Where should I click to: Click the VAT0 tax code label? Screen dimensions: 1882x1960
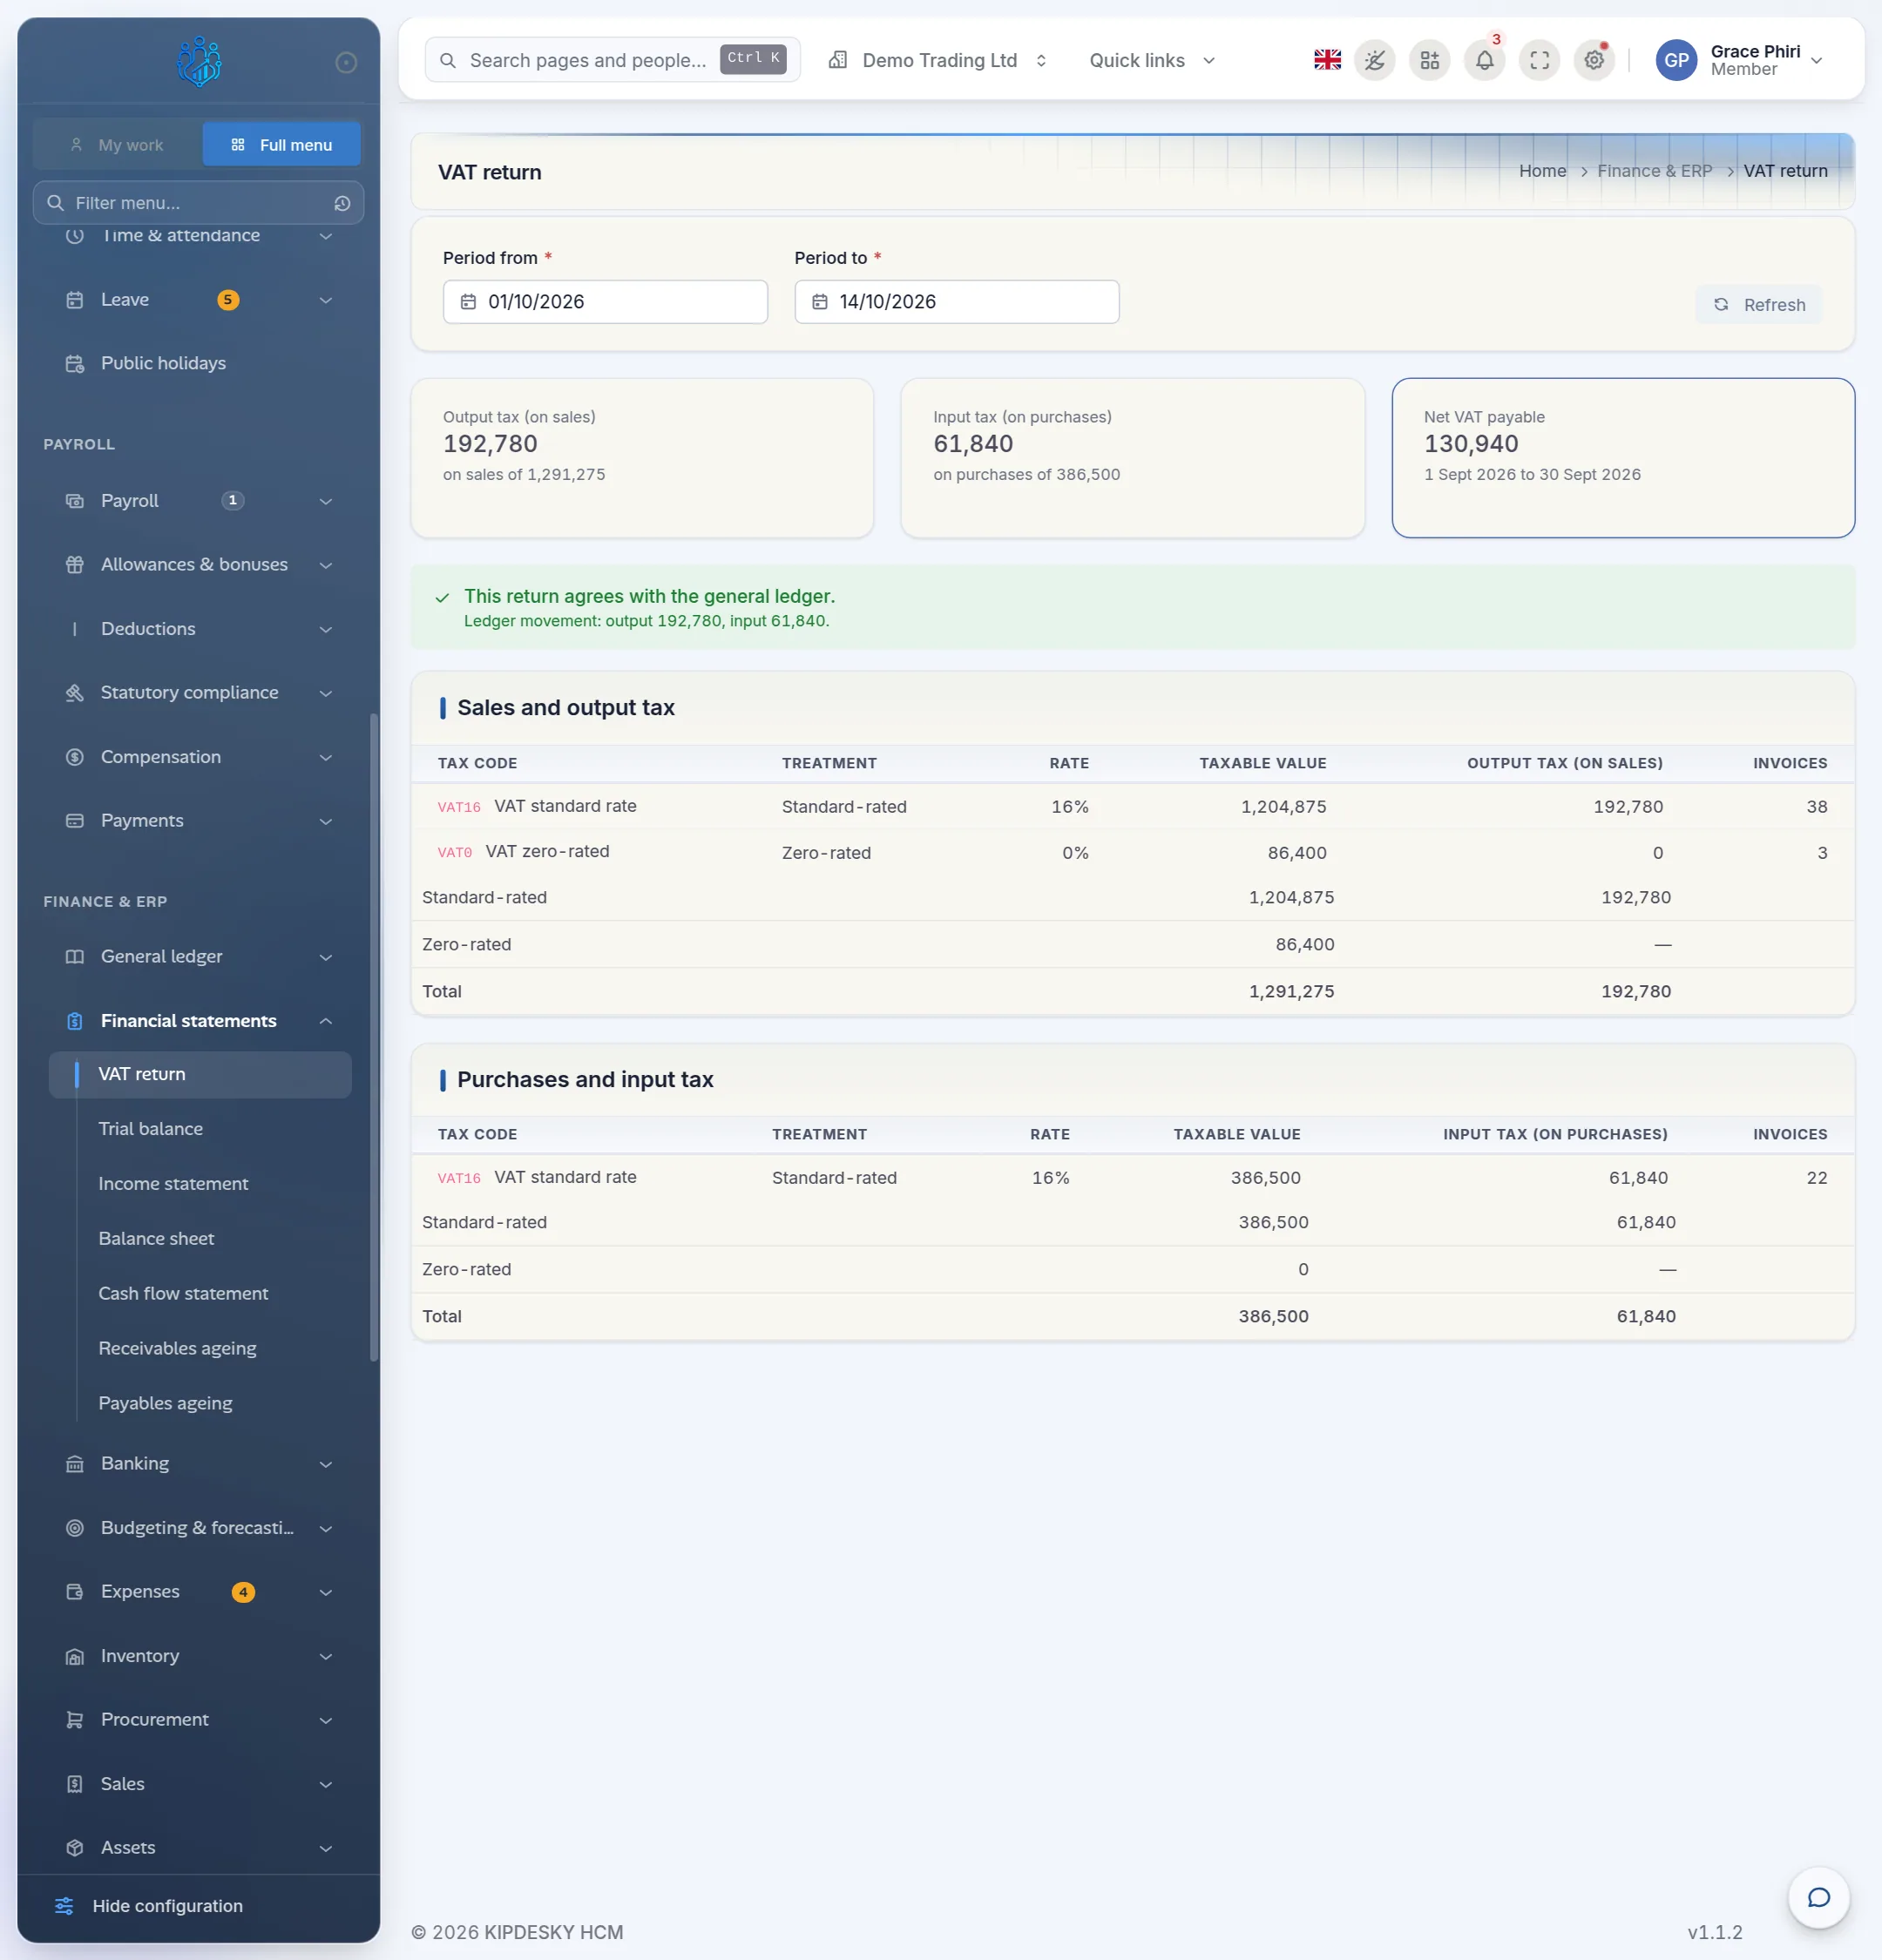coord(454,853)
